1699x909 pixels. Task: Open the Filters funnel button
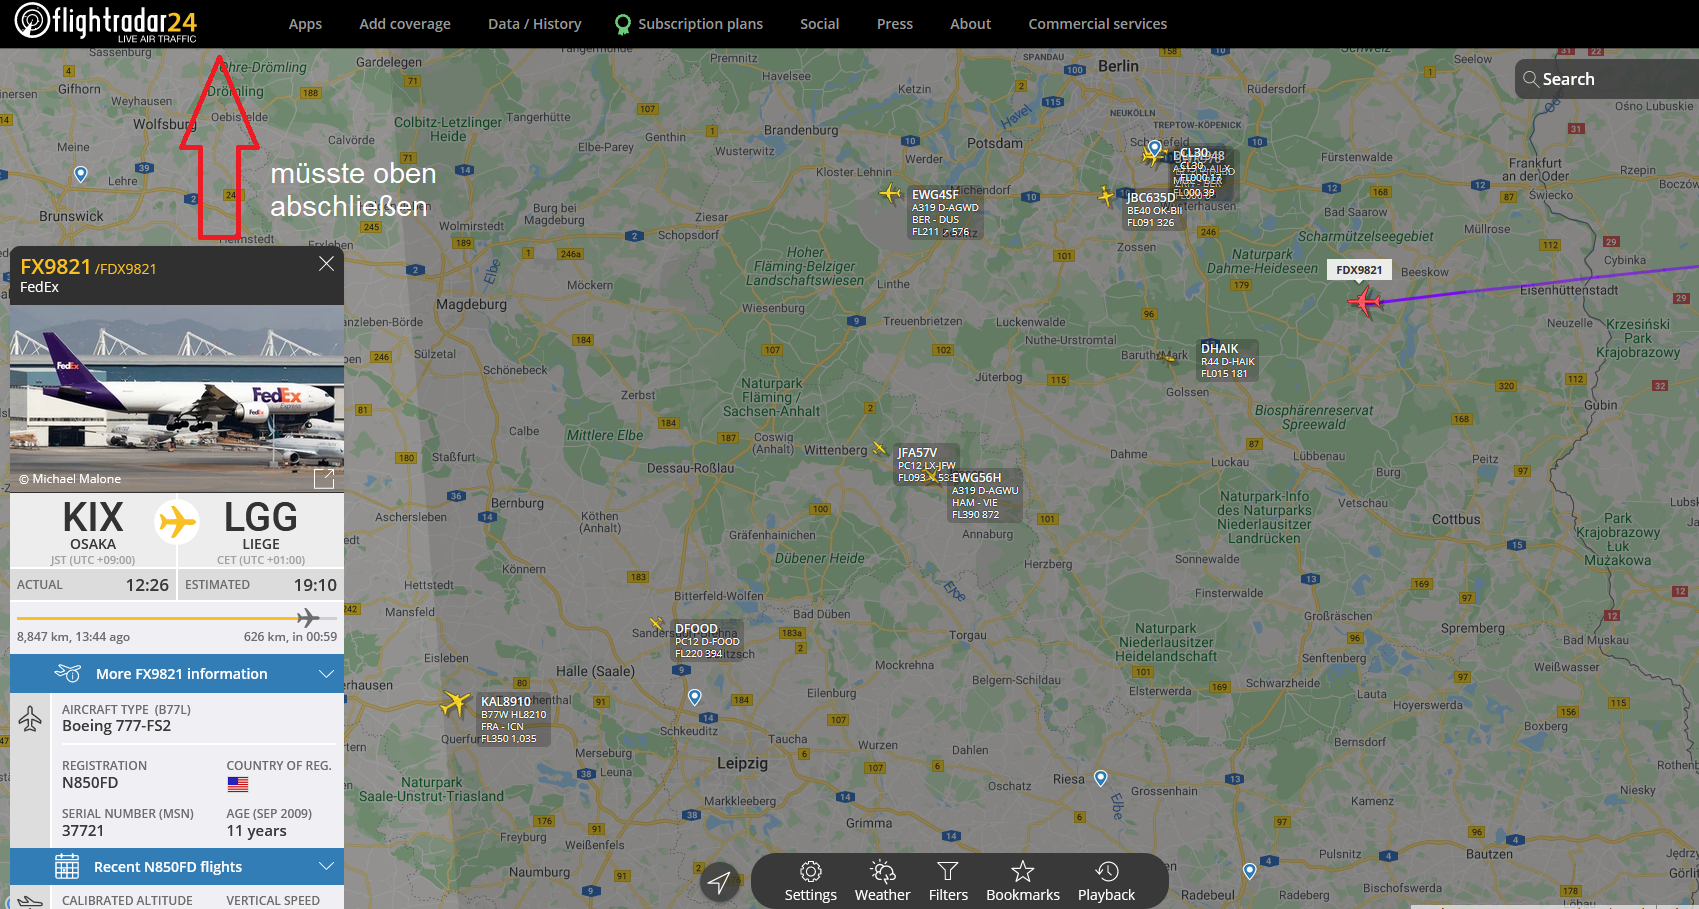(x=948, y=882)
